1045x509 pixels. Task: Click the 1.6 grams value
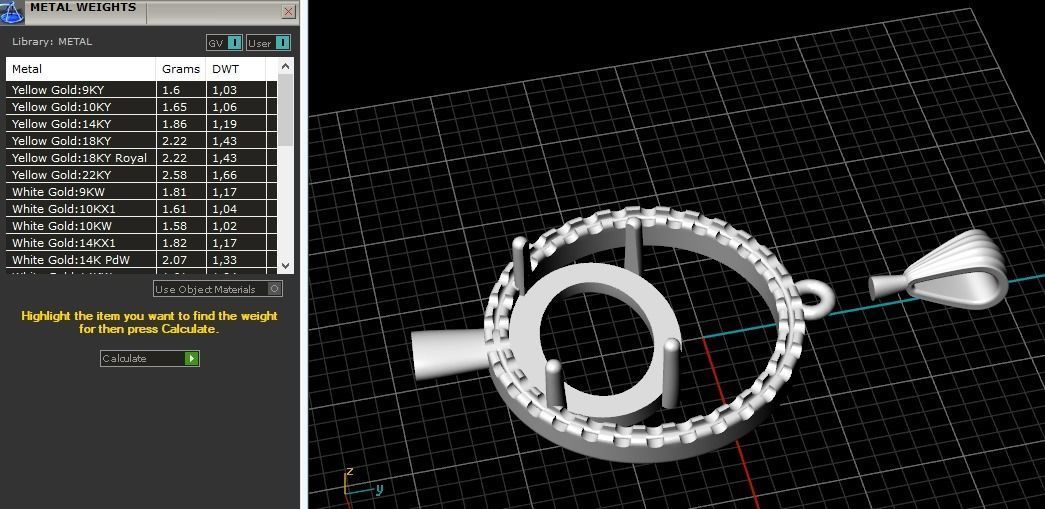click(x=171, y=90)
